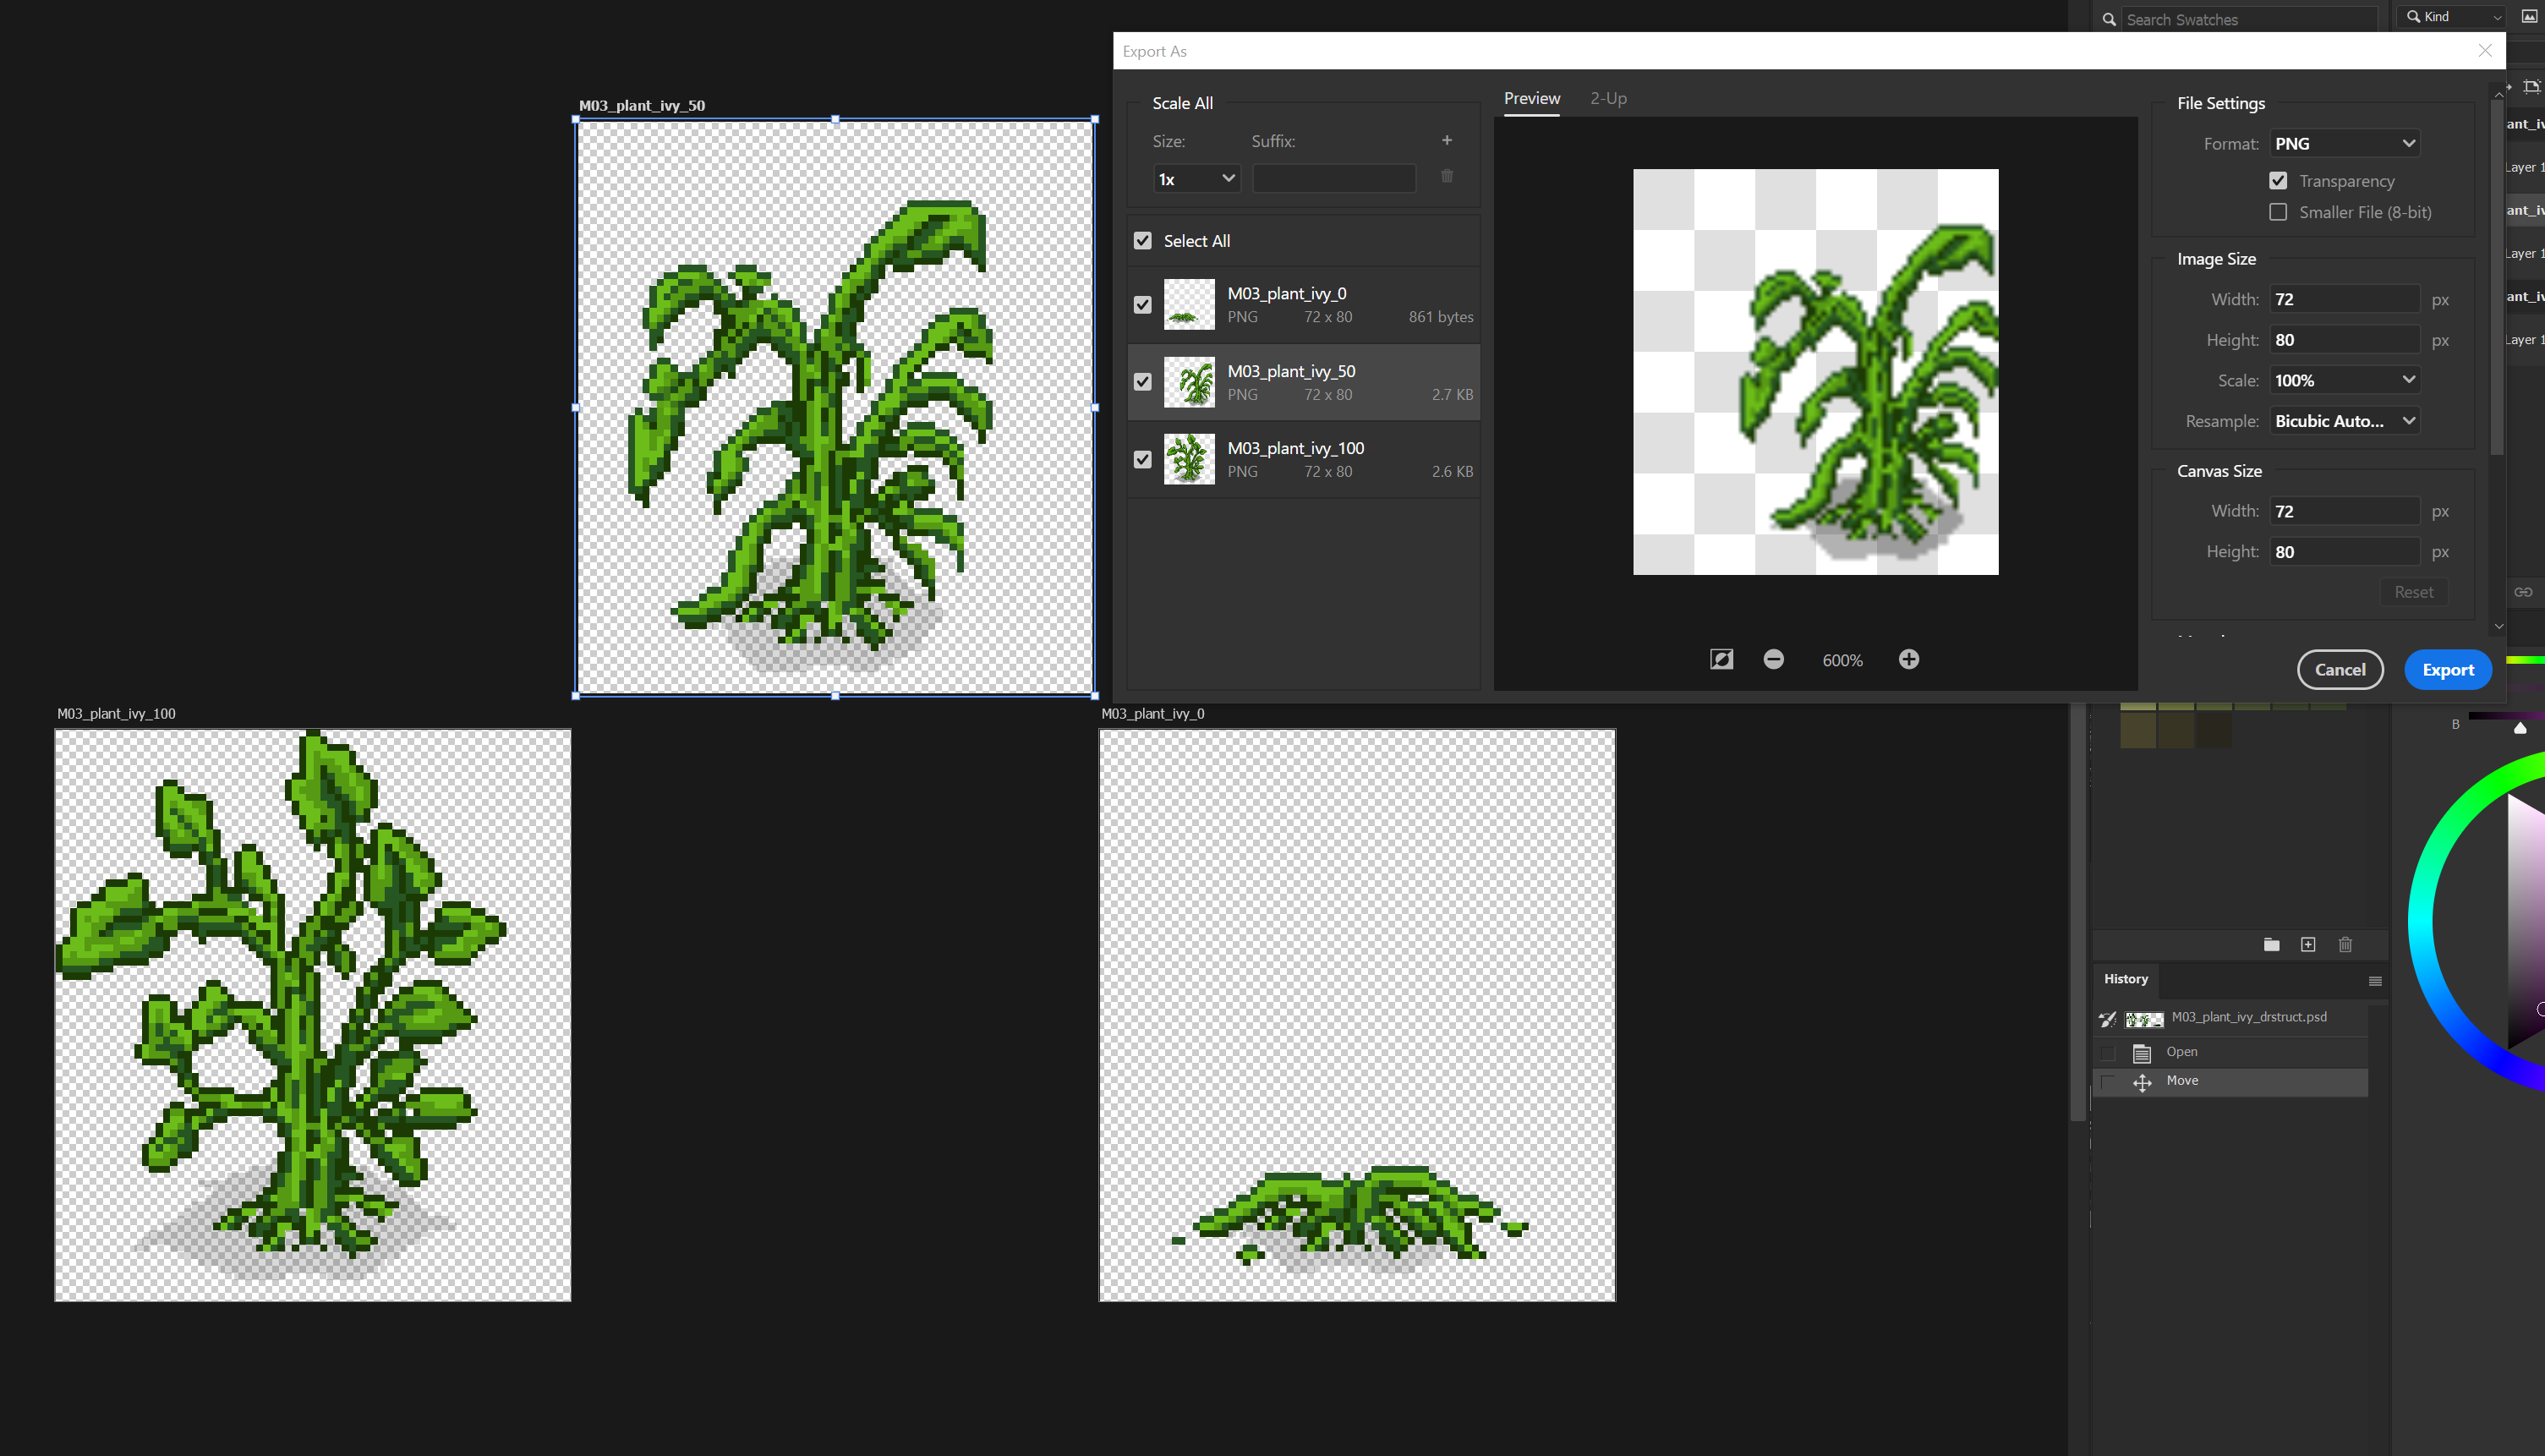Click the create new swatch icon

2308,944
